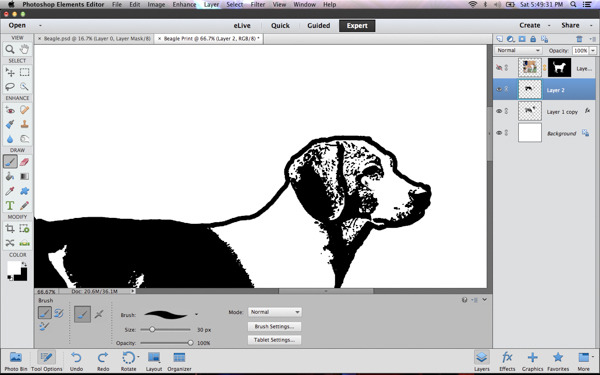Open the Photo Bin
Screen dimensions: 600x375
point(16,362)
